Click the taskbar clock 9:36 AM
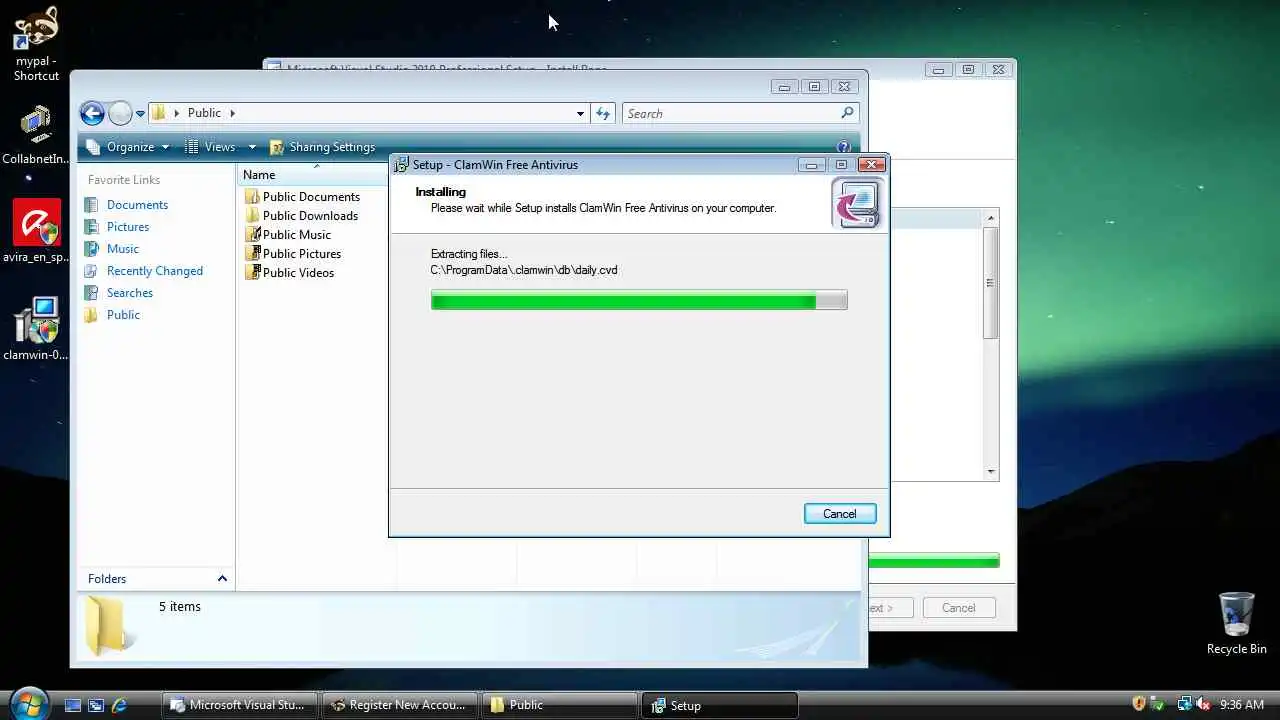This screenshot has width=1280, height=720. tap(1242, 705)
